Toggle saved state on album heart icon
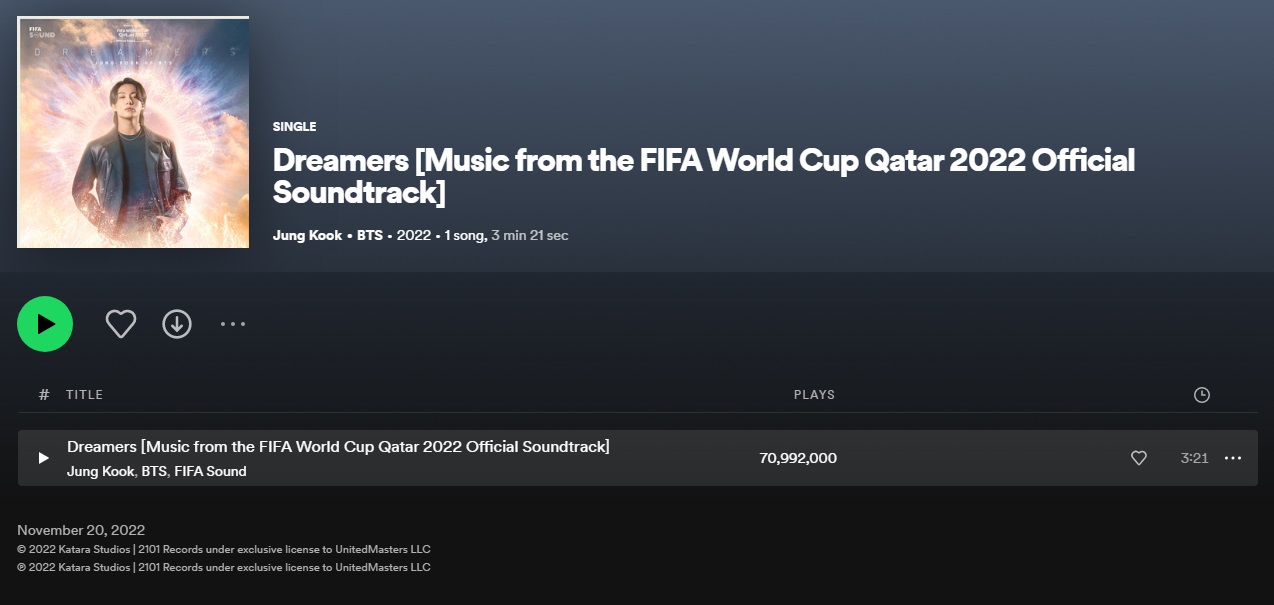This screenshot has height=605, width=1274. point(121,324)
